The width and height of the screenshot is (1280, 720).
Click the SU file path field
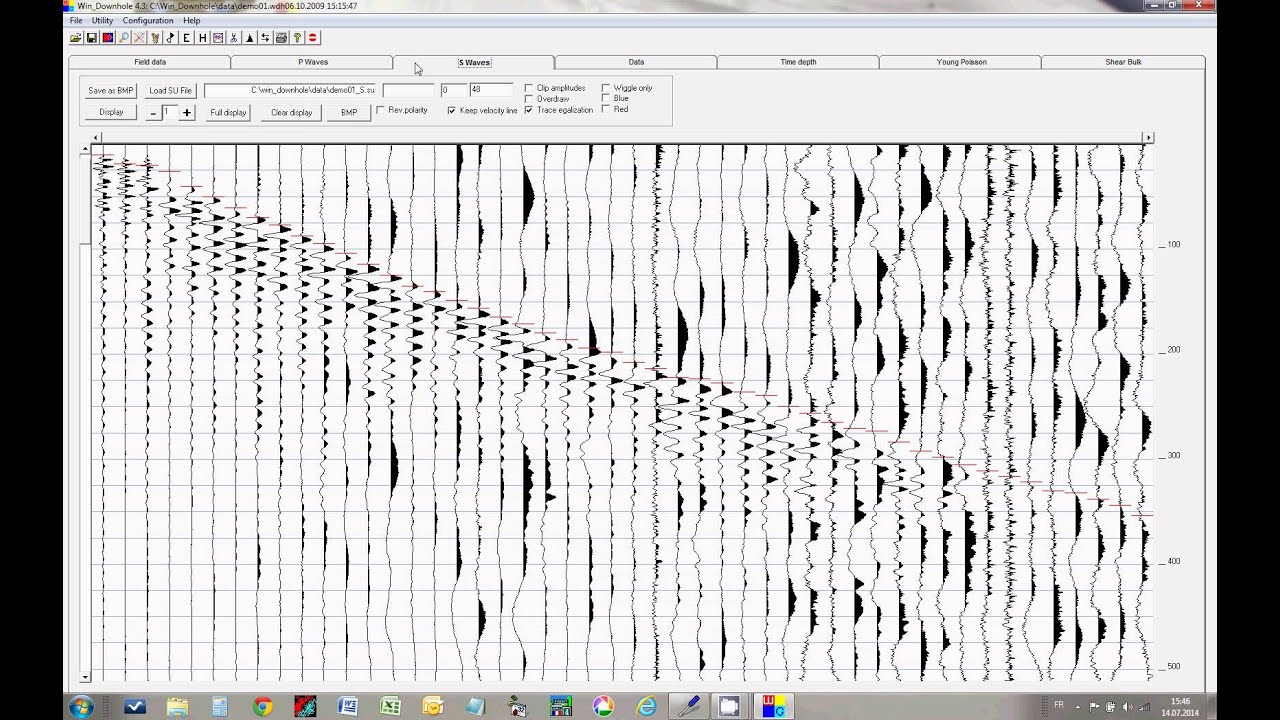[290, 90]
